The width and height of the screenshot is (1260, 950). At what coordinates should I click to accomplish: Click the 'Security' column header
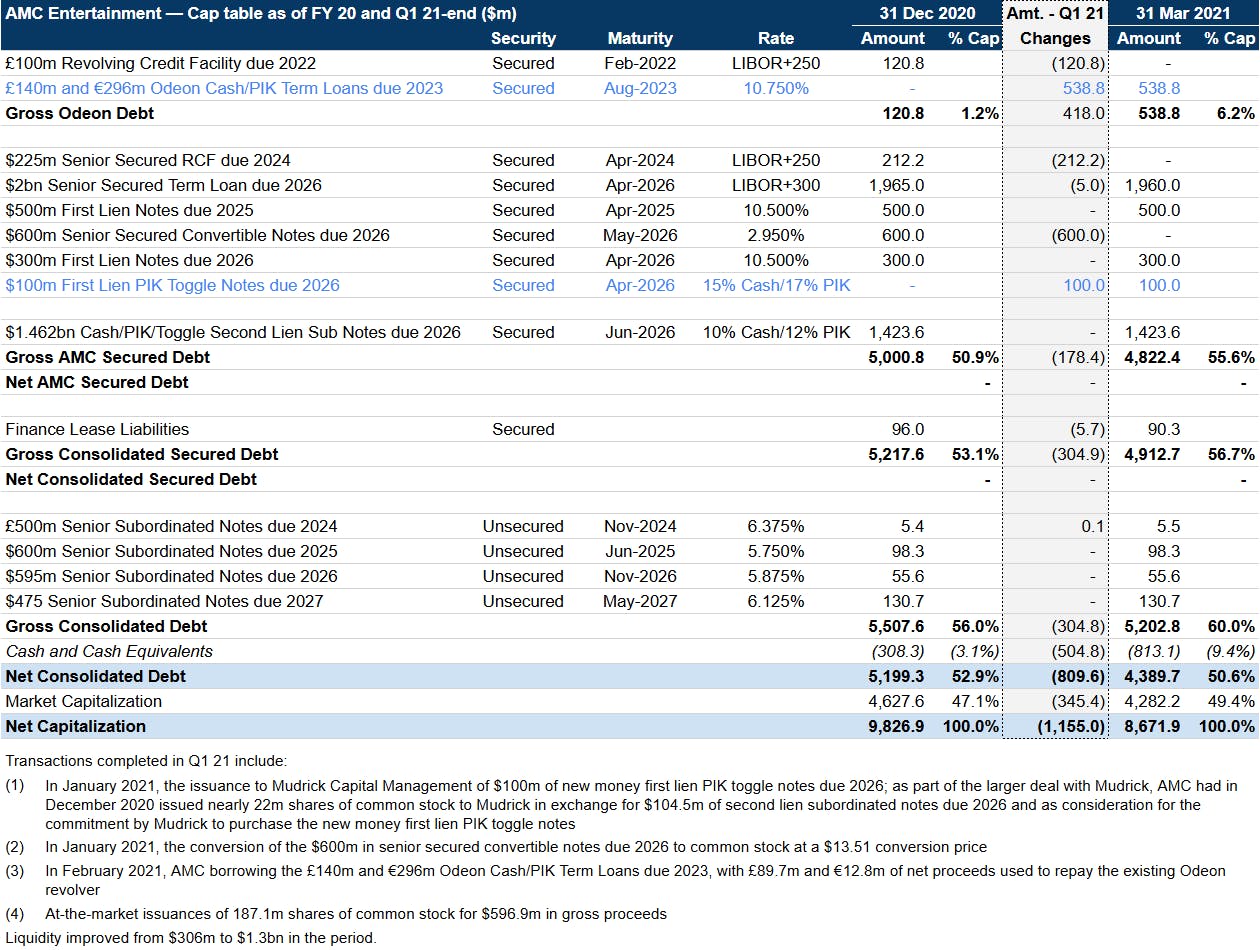coord(523,38)
